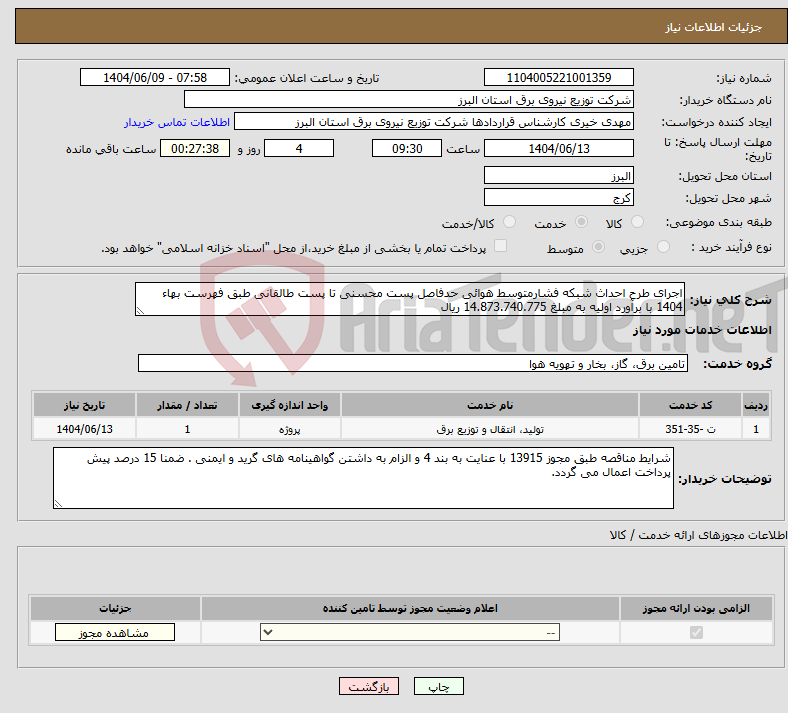Click the توضیحات خریدار text area
The width and height of the screenshot is (788, 713).
click(x=363, y=478)
